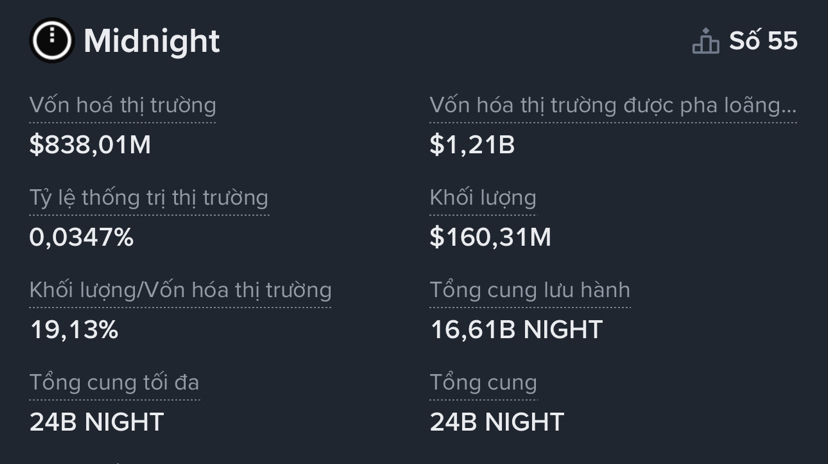Select the 24B NIGHT total supply value

pos(497,422)
